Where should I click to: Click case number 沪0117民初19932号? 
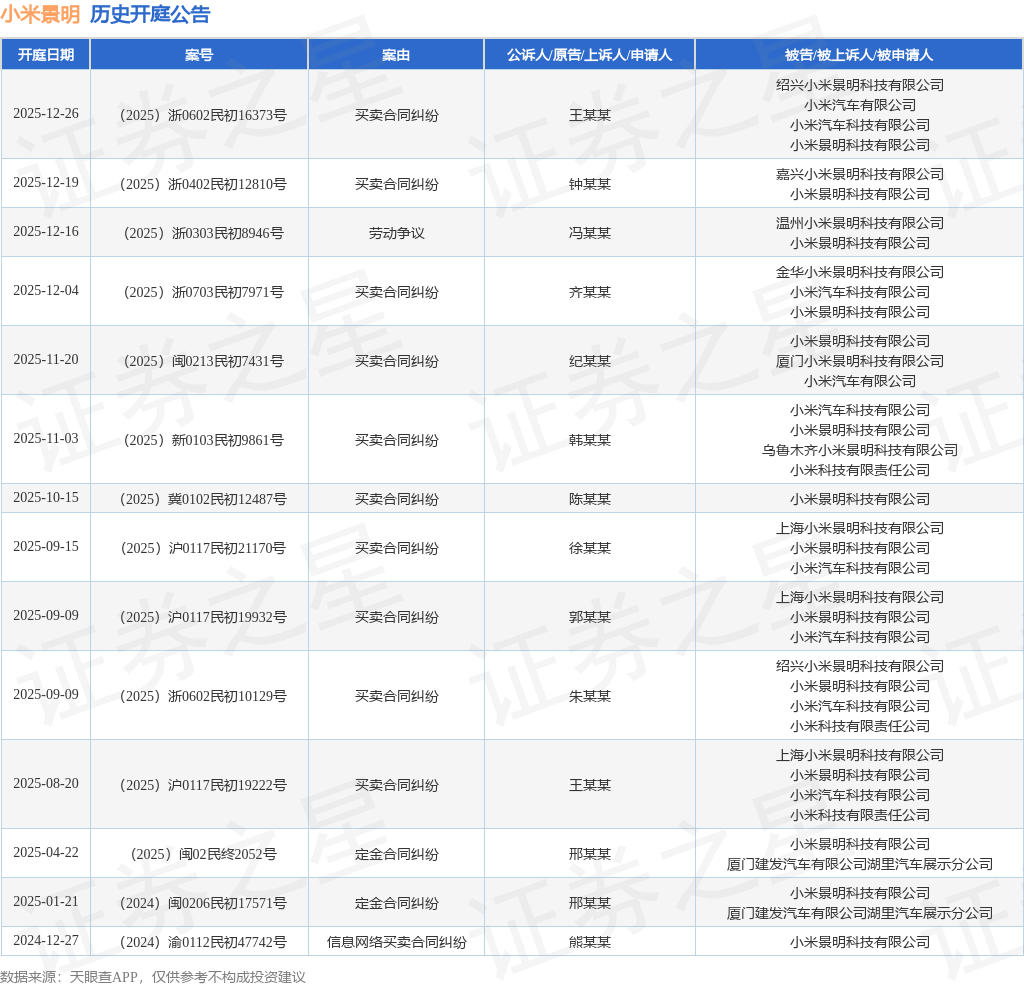(x=203, y=618)
